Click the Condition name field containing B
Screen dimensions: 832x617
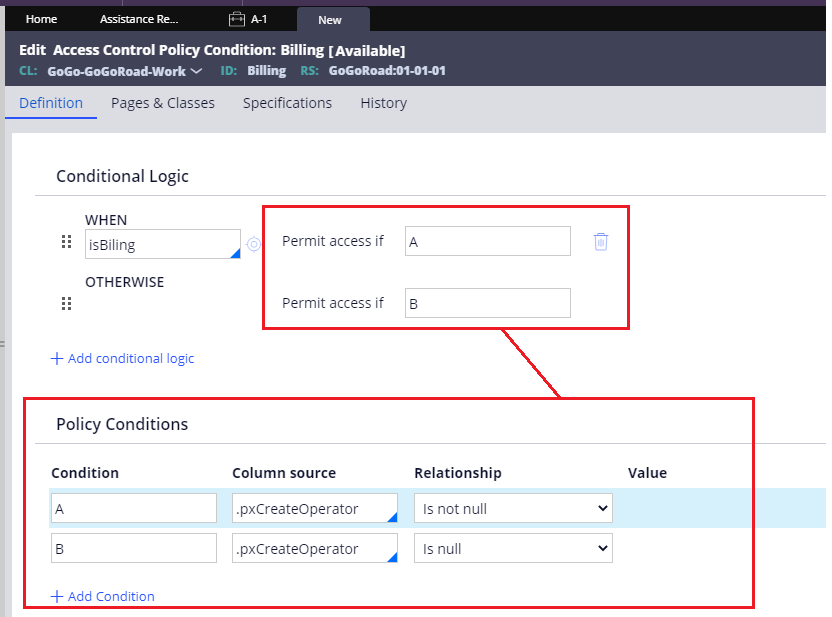coord(133,548)
